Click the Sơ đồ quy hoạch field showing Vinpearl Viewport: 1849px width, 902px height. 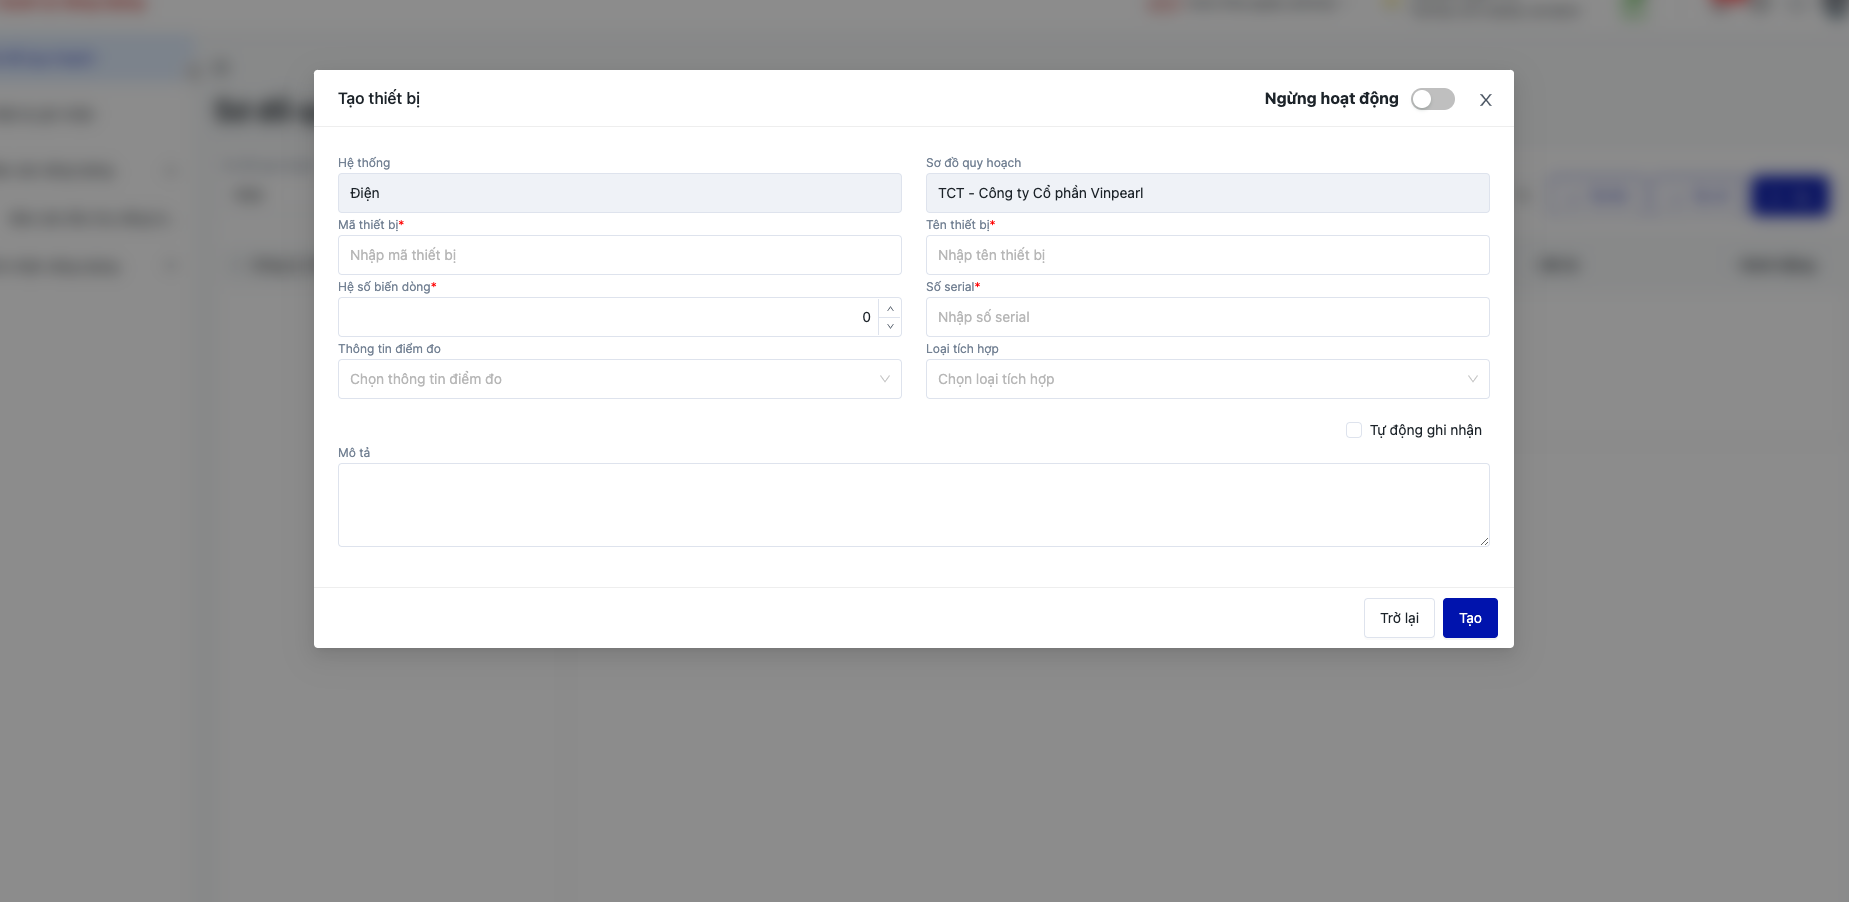click(1208, 193)
